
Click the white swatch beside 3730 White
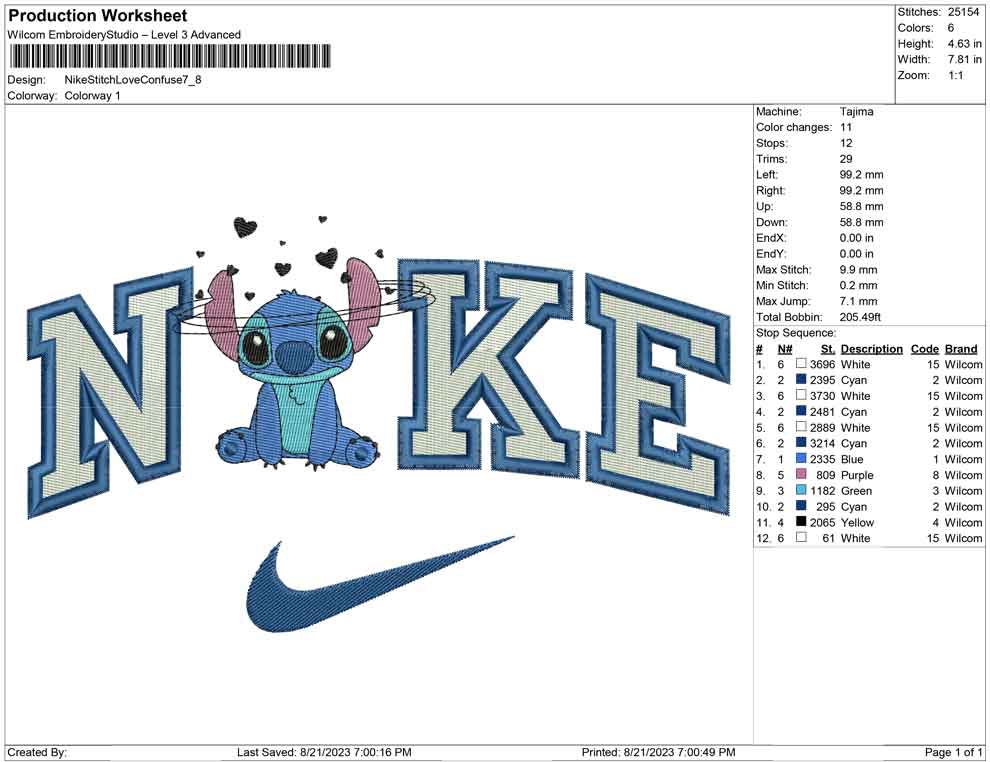click(801, 395)
